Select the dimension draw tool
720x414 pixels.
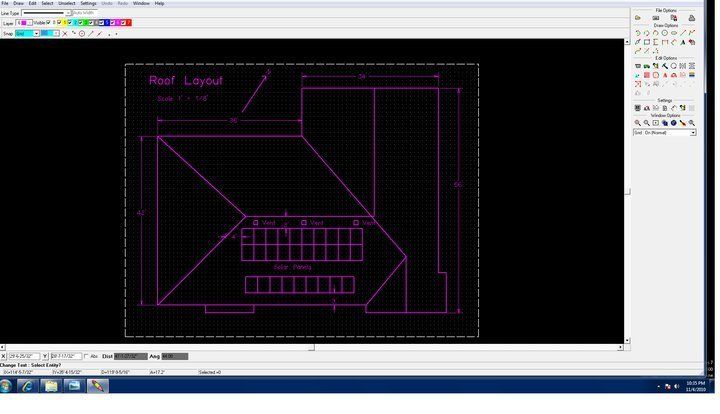[x=664, y=42]
